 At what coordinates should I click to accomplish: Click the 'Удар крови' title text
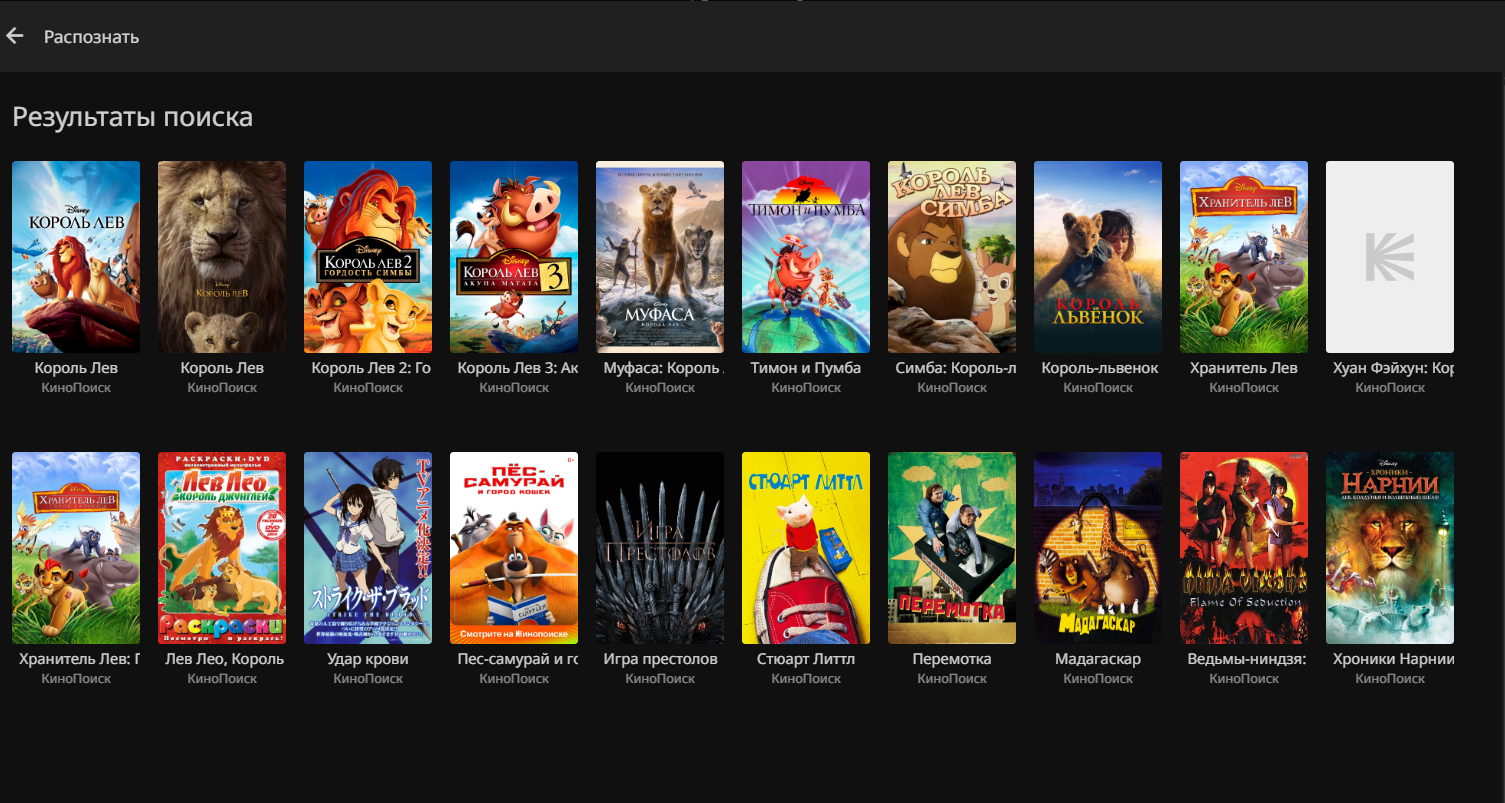[x=368, y=659]
